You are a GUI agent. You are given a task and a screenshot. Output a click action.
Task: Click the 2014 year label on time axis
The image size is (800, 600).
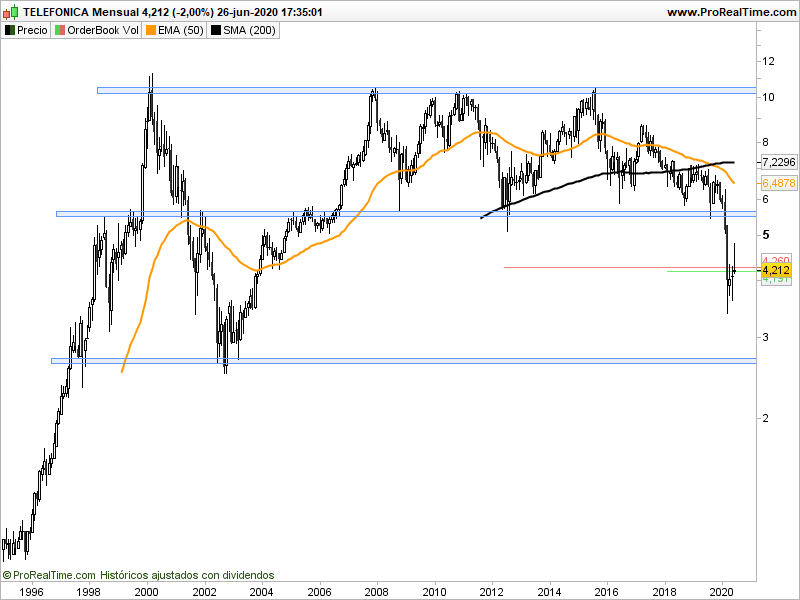click(550, 592)
